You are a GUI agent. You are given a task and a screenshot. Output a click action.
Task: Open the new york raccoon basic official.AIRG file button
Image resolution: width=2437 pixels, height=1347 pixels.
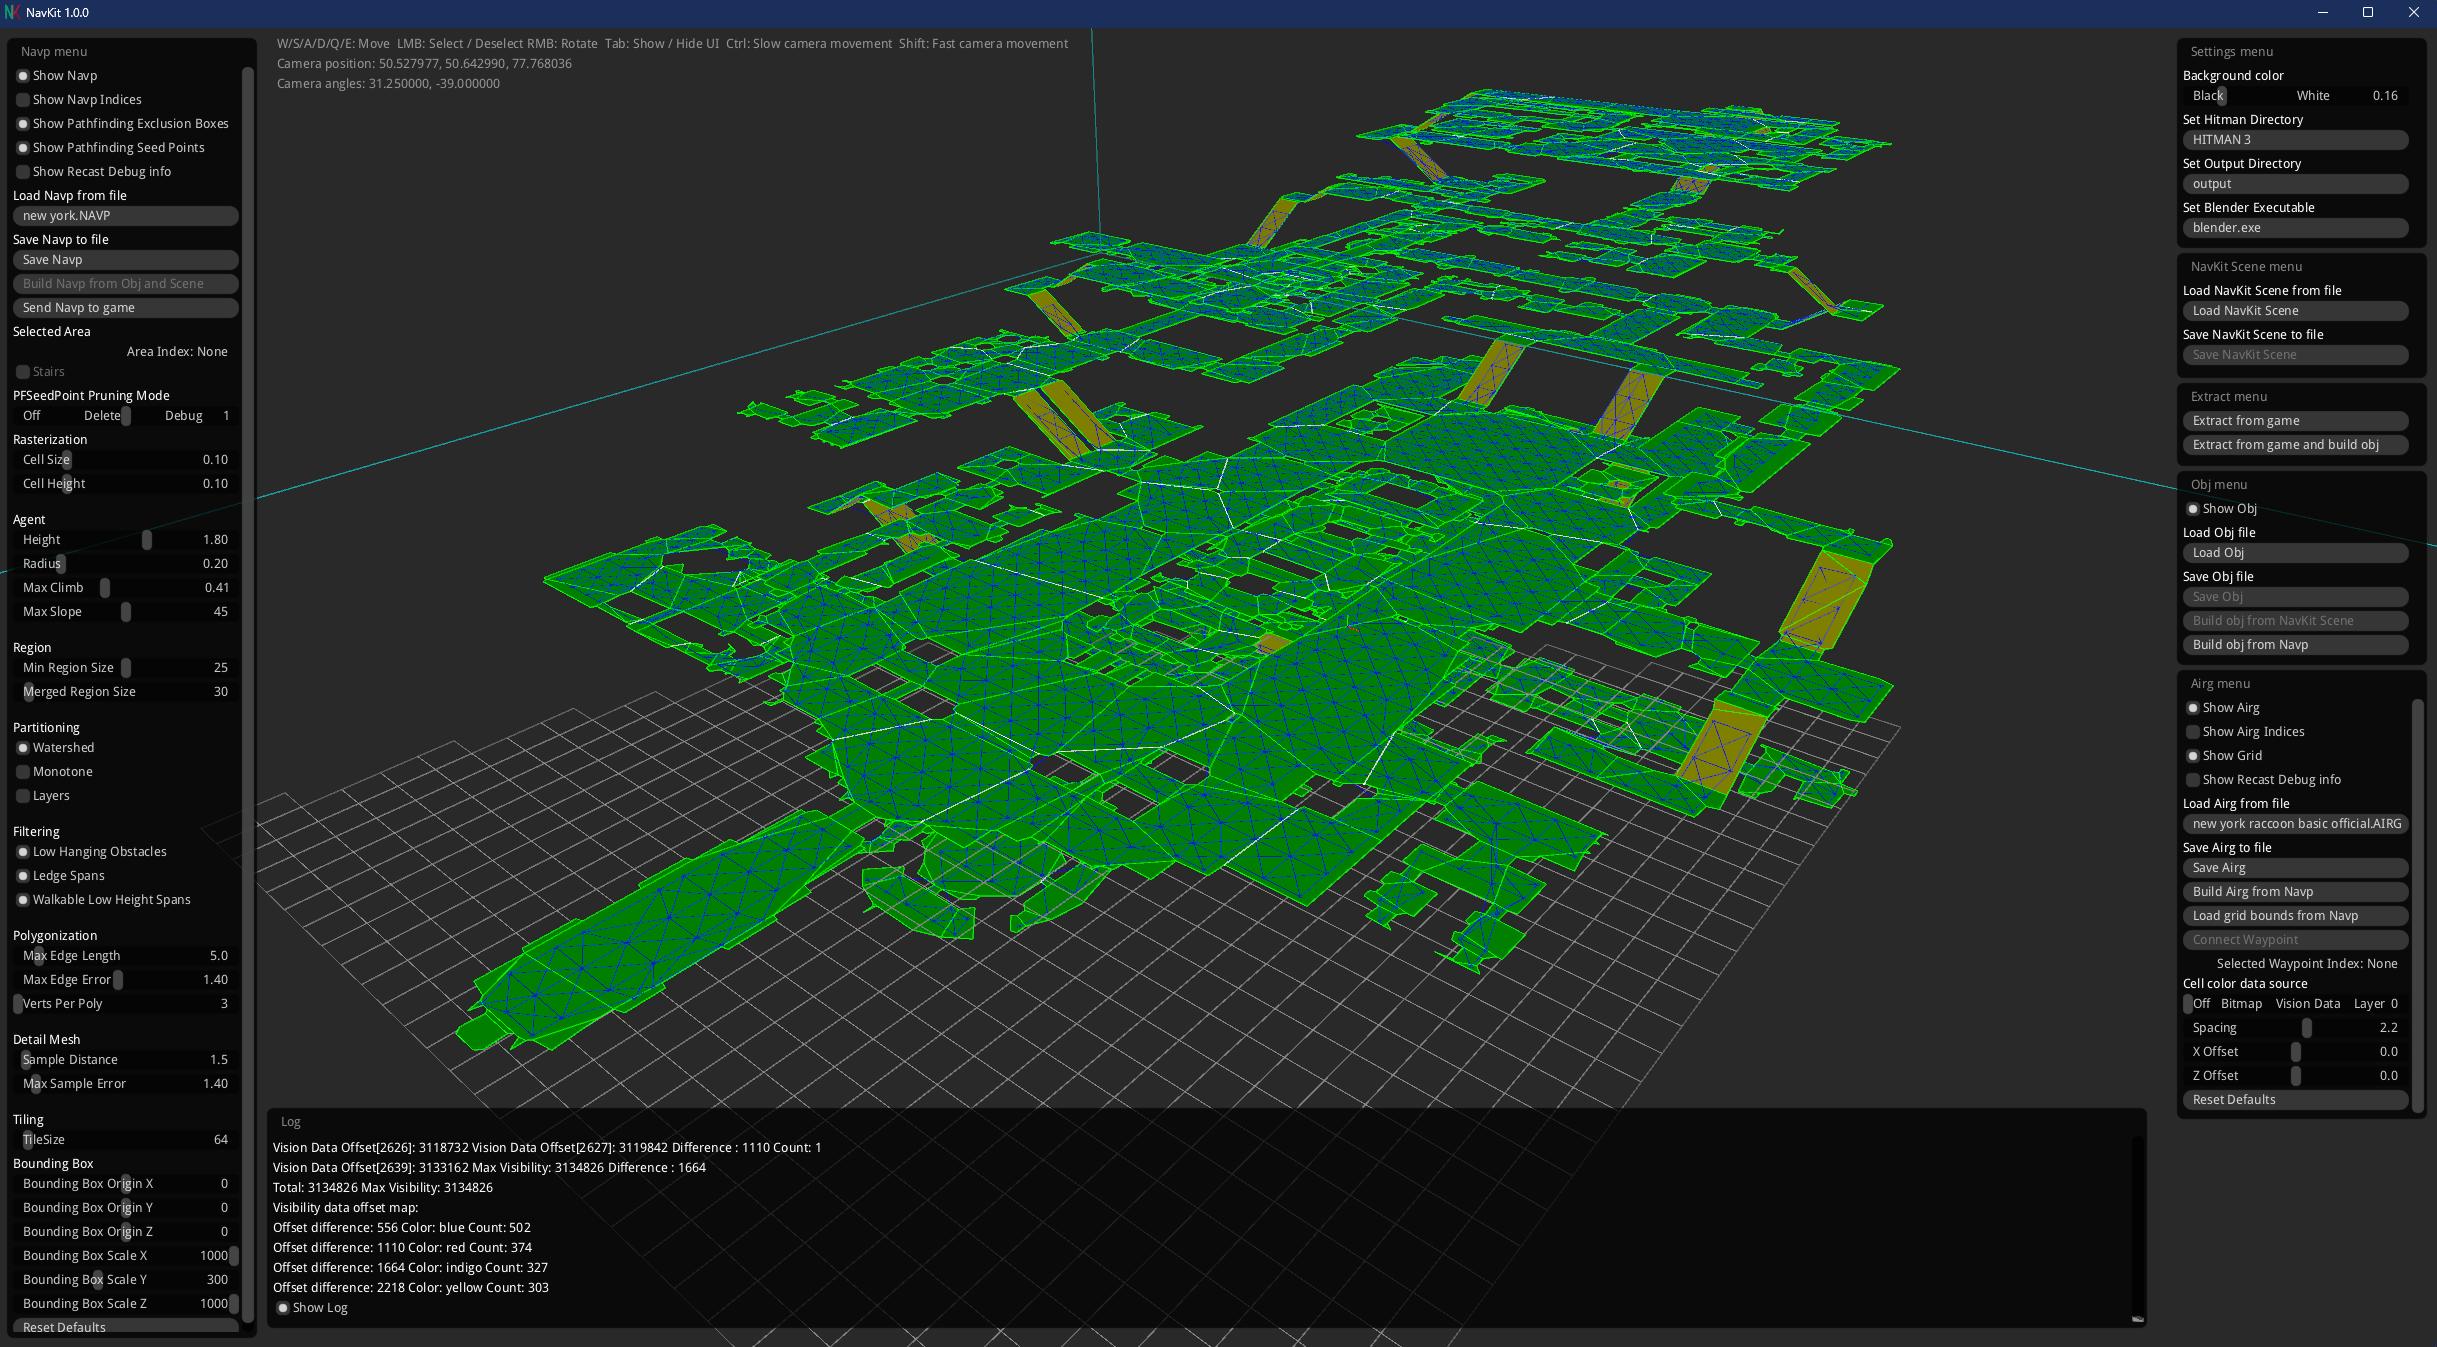[x=2295, y=824]
